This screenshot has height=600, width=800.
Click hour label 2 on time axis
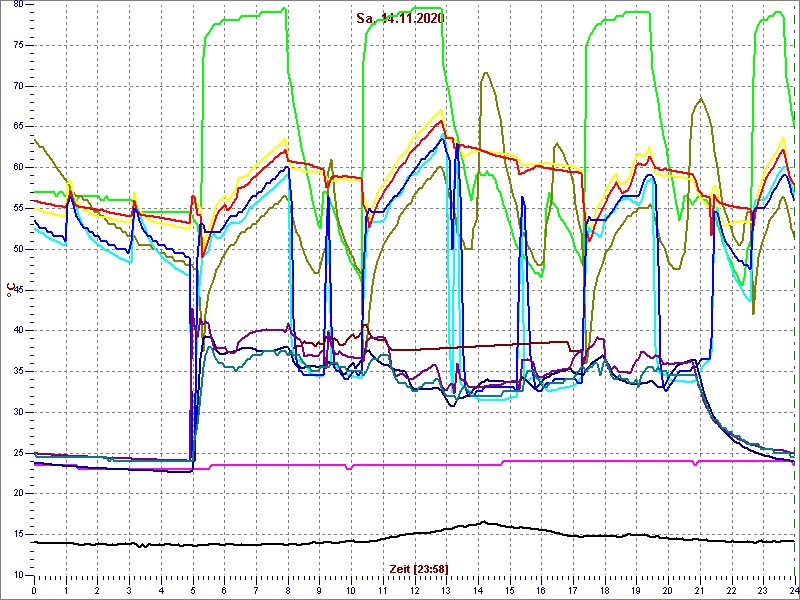click(x=97, y=590)
